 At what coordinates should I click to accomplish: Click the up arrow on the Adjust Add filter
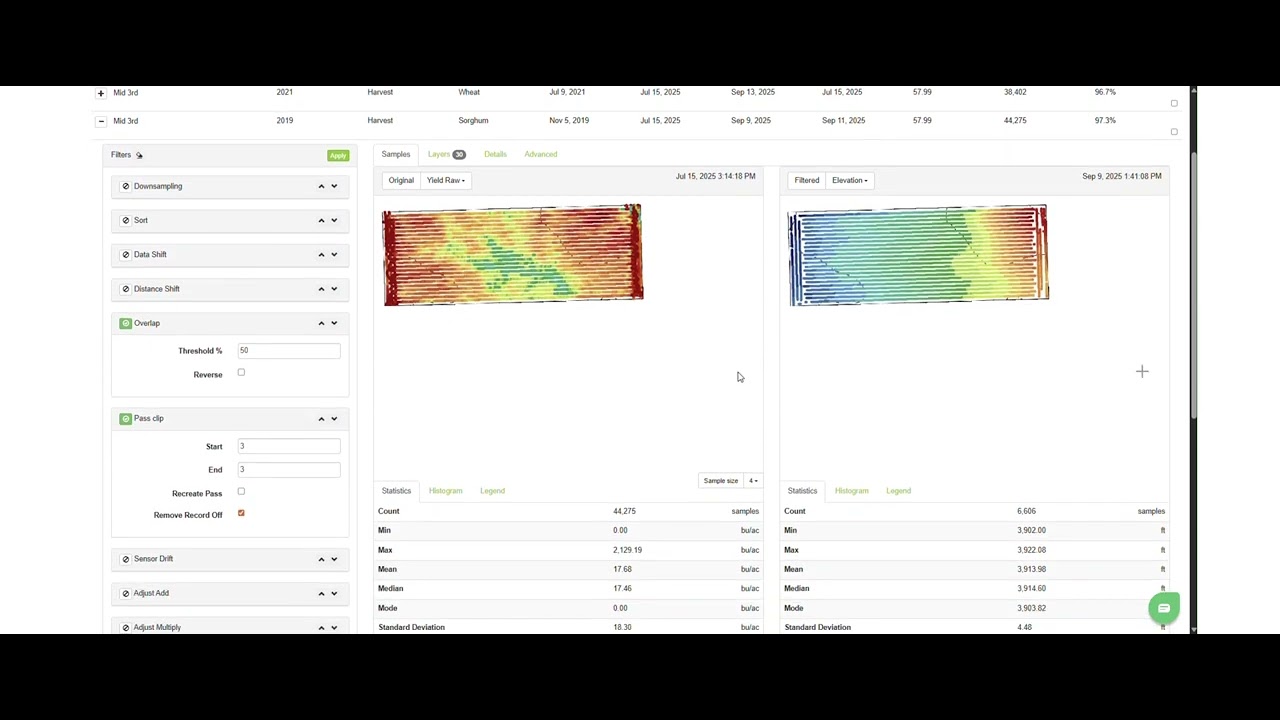click(321, 593)
